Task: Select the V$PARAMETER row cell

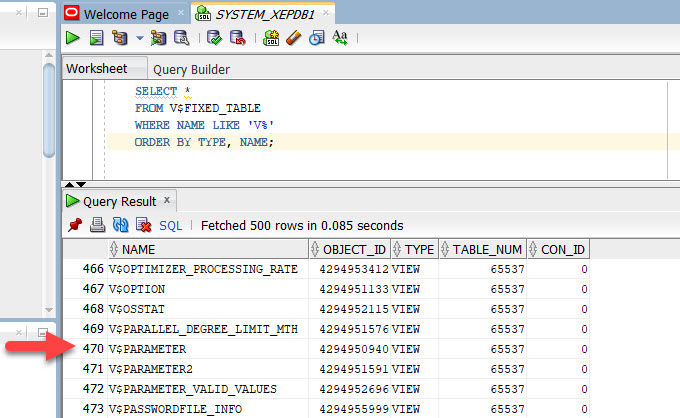Action: pyautogui.click(x=208, y=349)
